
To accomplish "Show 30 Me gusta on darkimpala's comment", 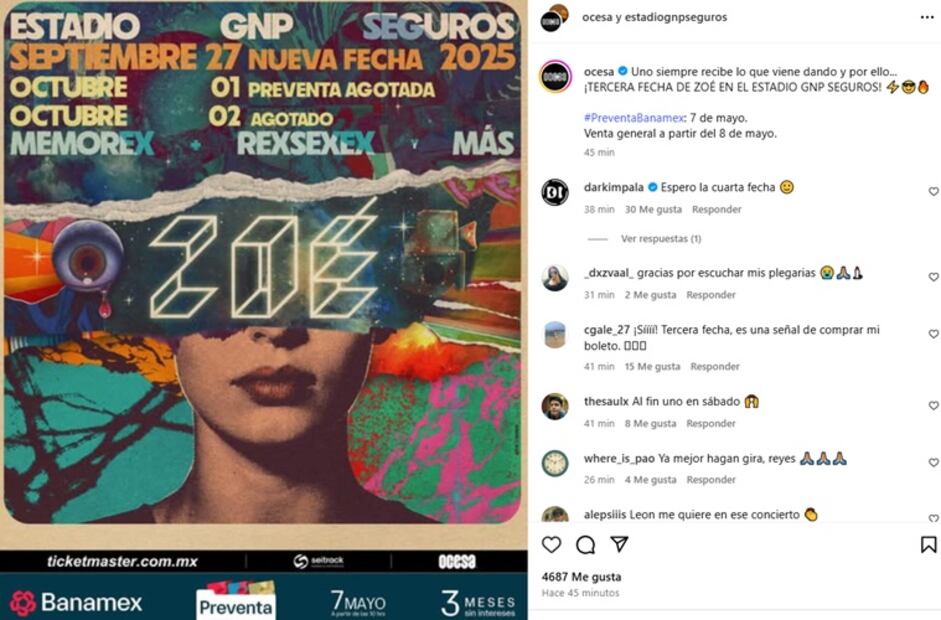I will 653,209.
